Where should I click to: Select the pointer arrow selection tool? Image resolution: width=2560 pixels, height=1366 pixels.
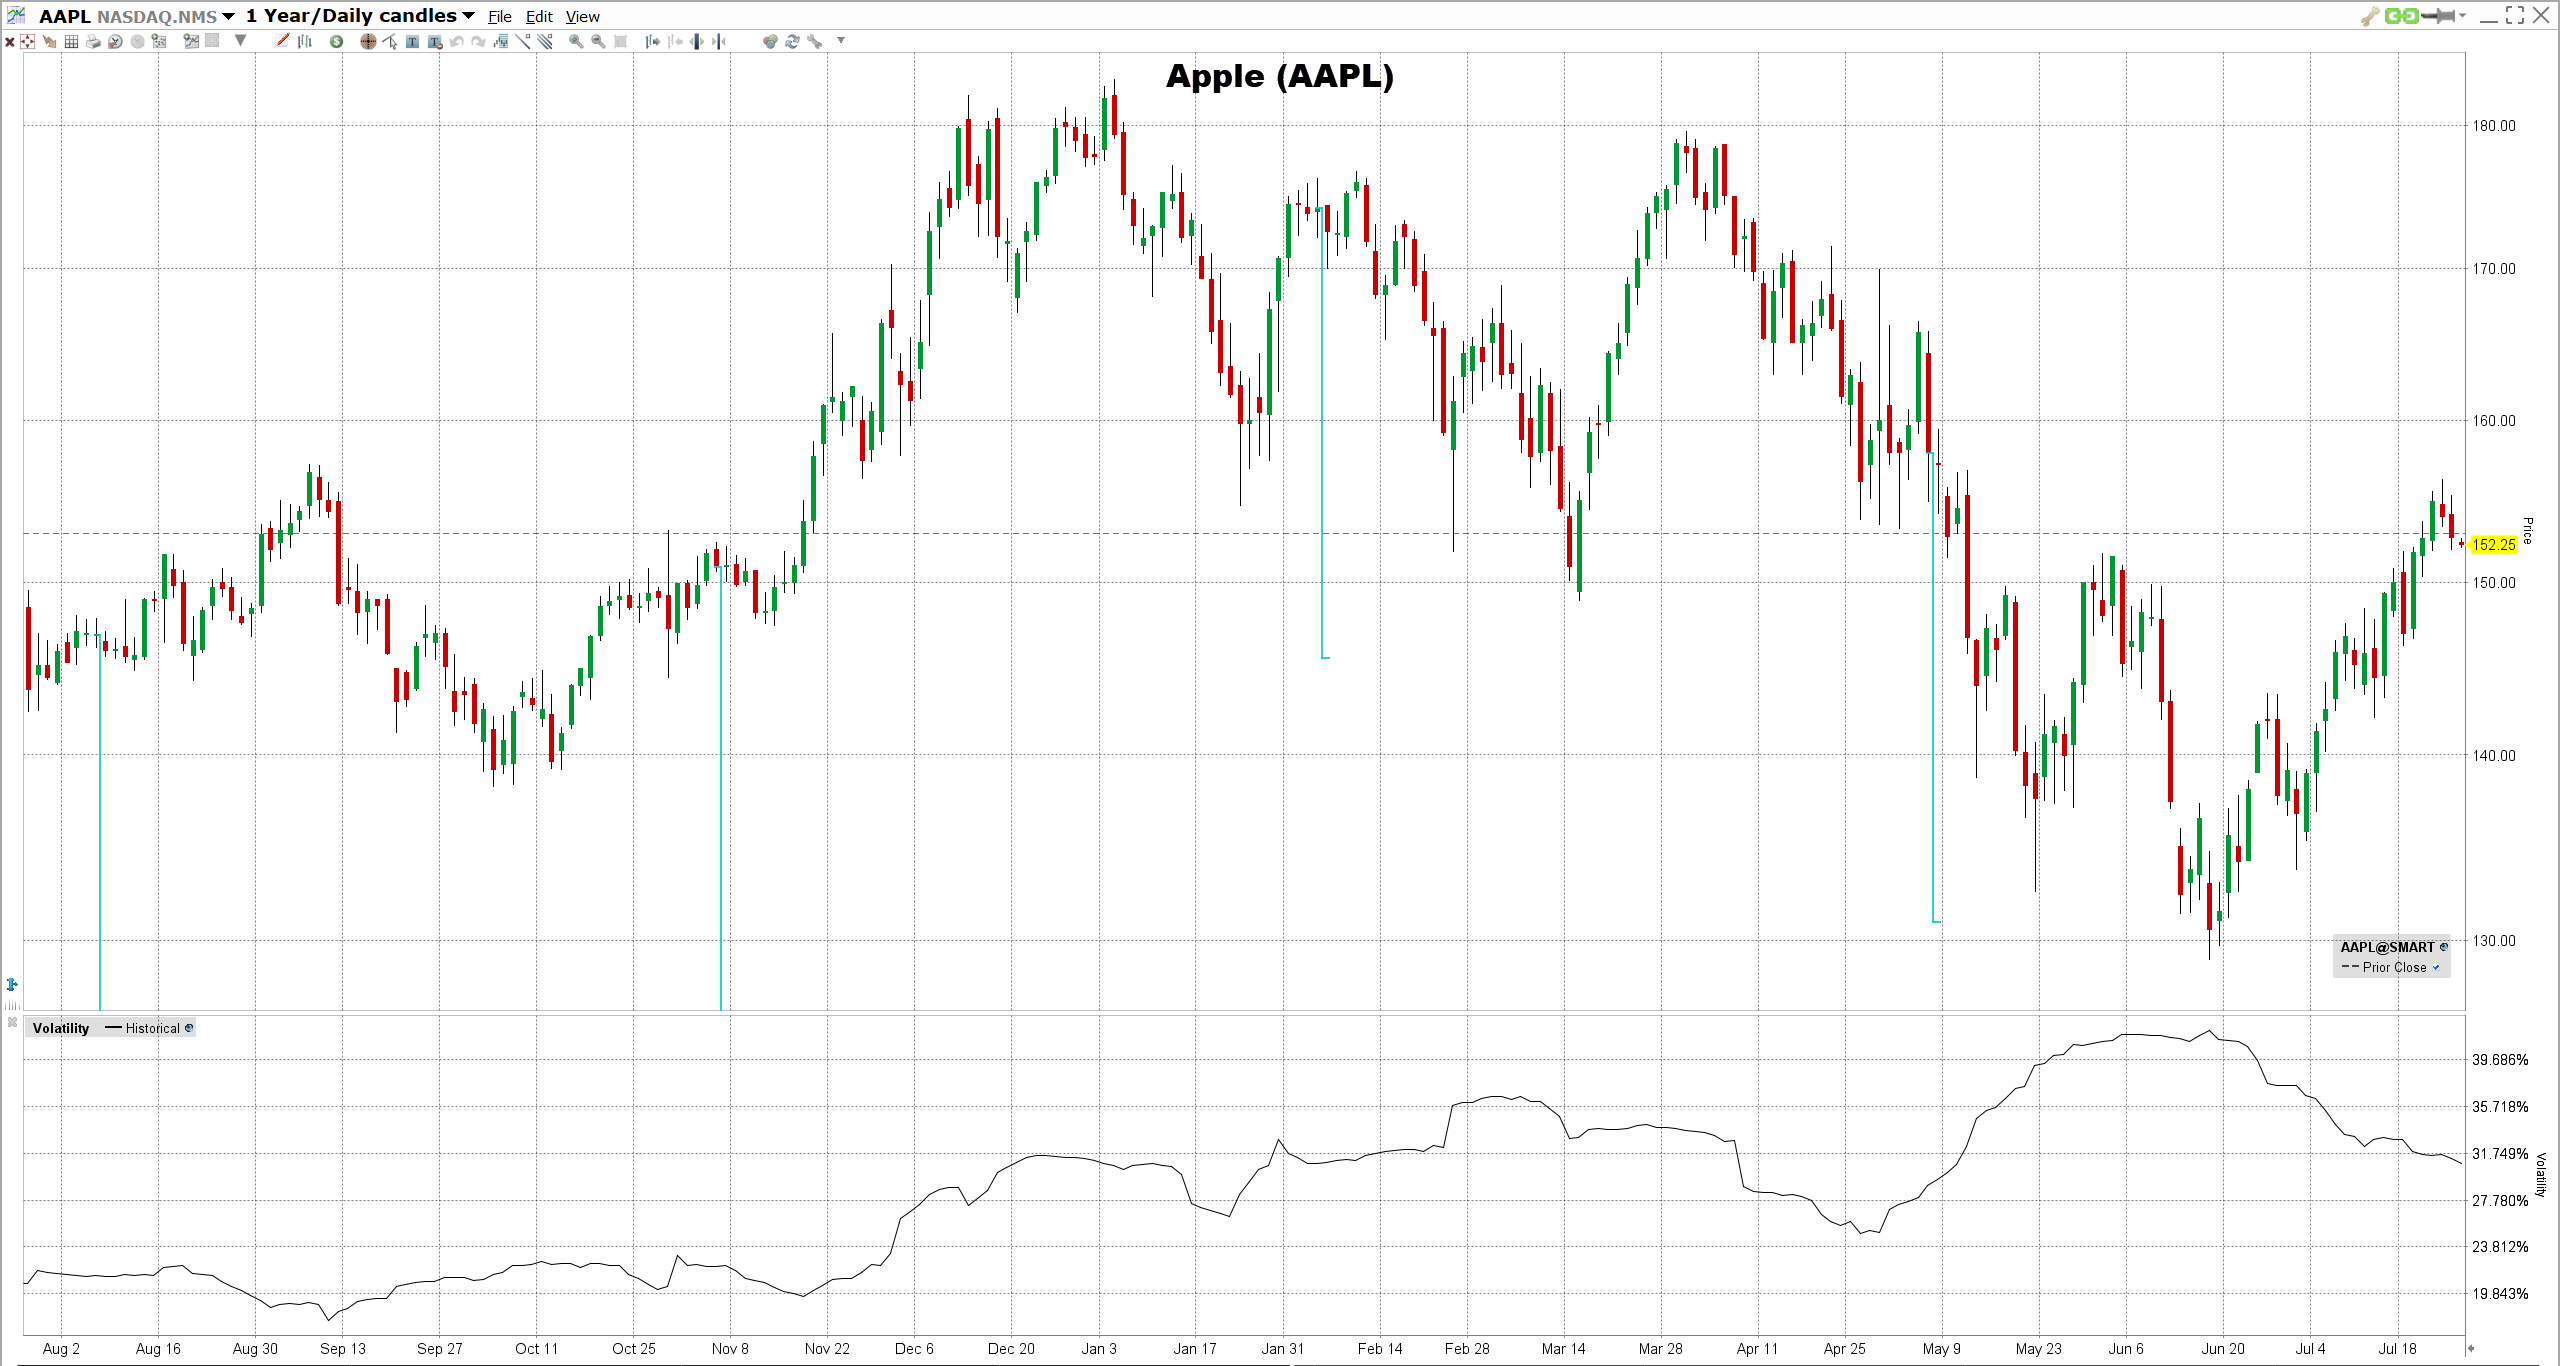click(390, 41)
